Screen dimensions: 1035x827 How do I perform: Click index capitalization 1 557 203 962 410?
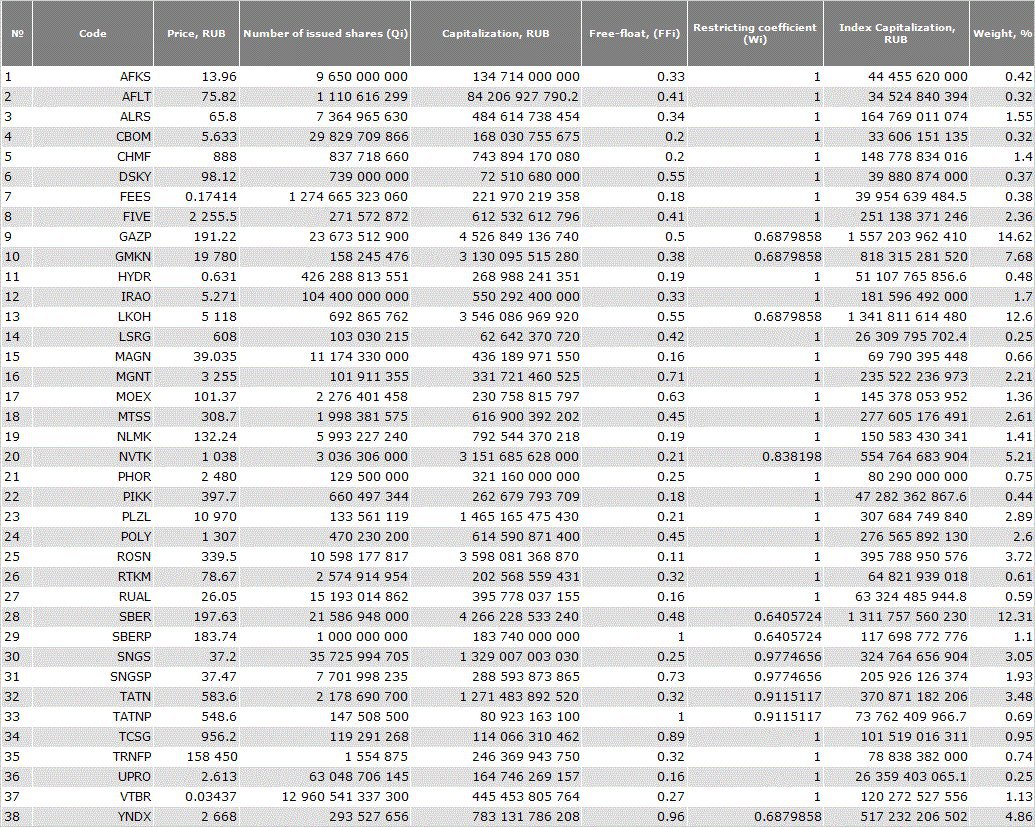908,236
